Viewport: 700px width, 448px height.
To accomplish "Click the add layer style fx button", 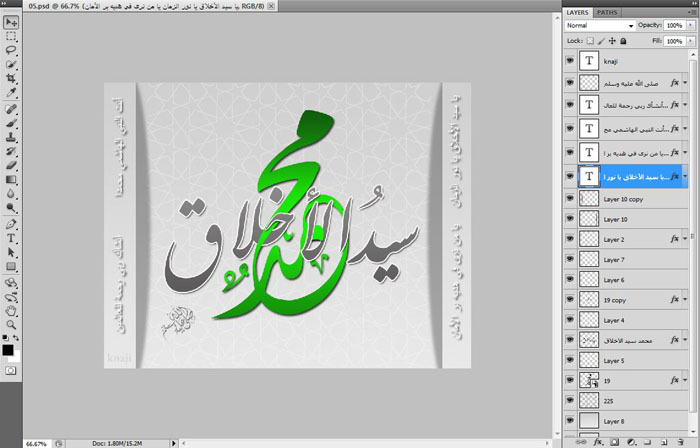I will click(597, 440).
